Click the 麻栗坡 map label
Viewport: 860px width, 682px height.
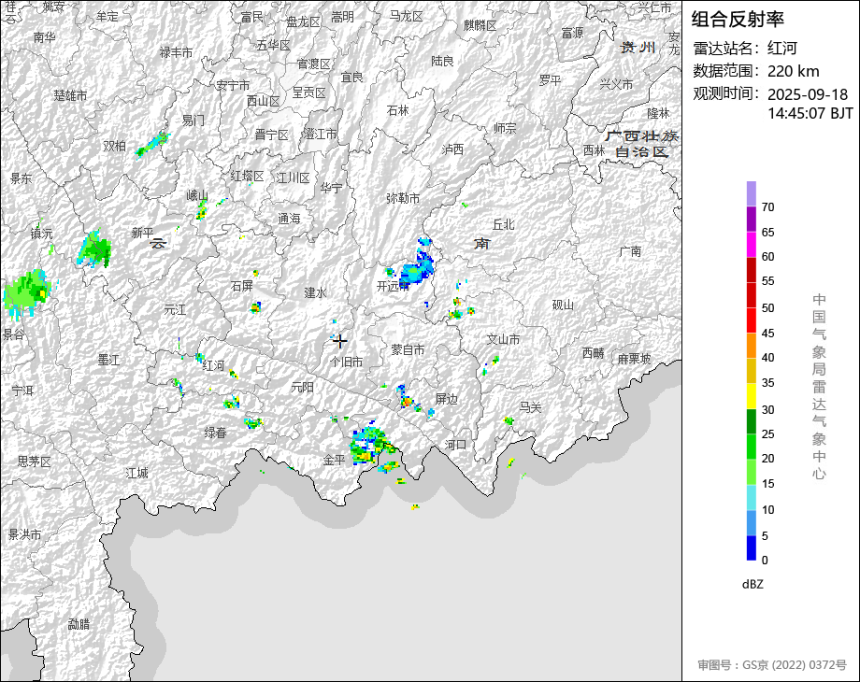(634, 359)
